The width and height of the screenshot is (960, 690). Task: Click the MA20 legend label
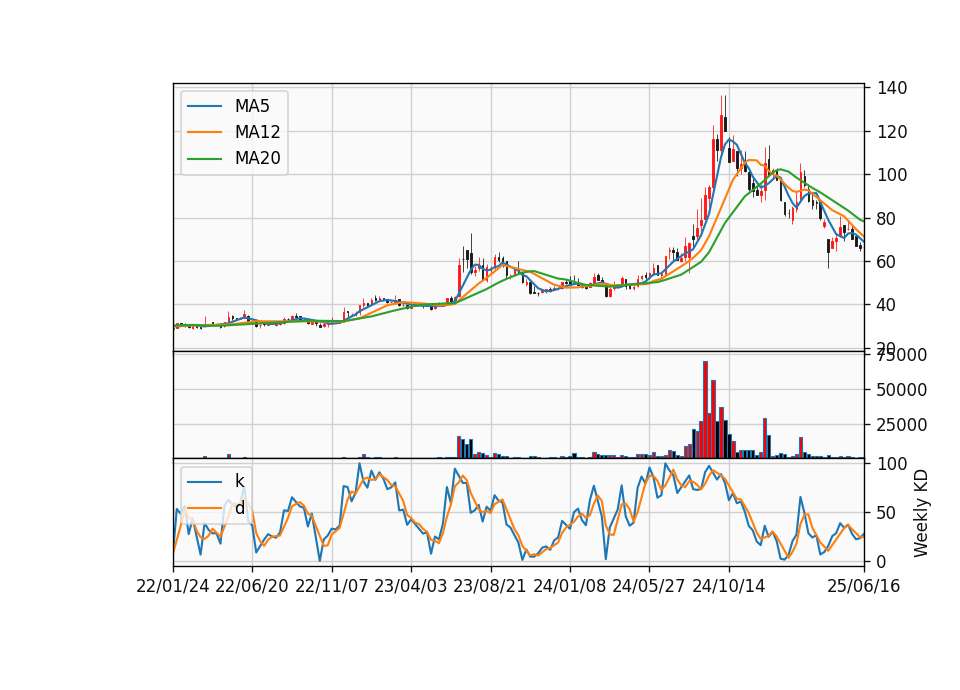click(x=257, y=159)
